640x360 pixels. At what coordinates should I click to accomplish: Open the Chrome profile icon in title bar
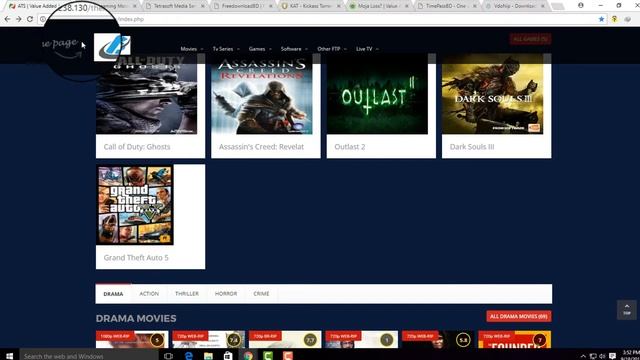click(581, 5)
